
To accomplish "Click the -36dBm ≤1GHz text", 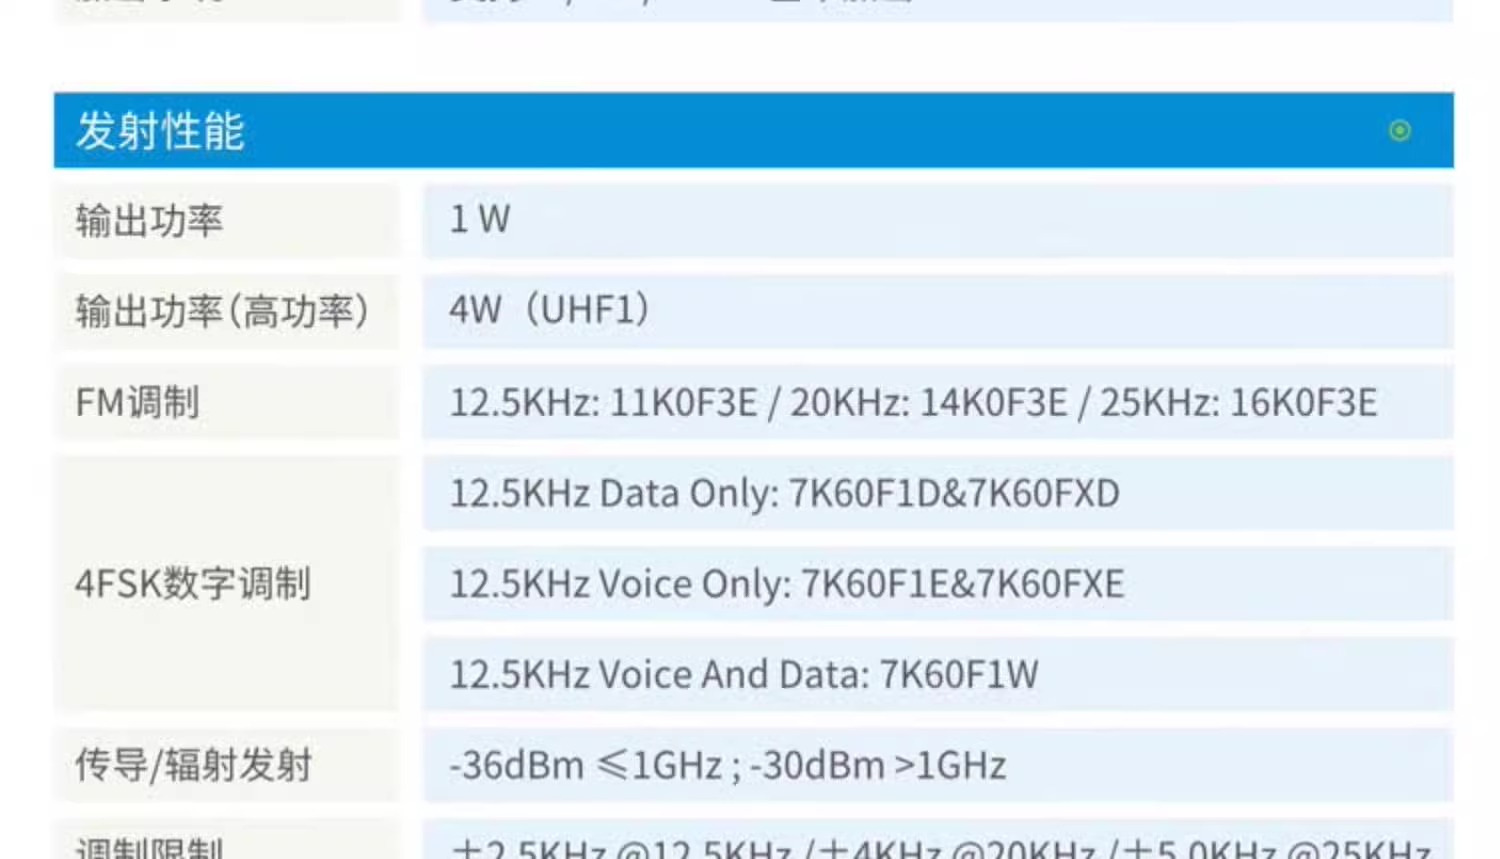I will 586,766.
